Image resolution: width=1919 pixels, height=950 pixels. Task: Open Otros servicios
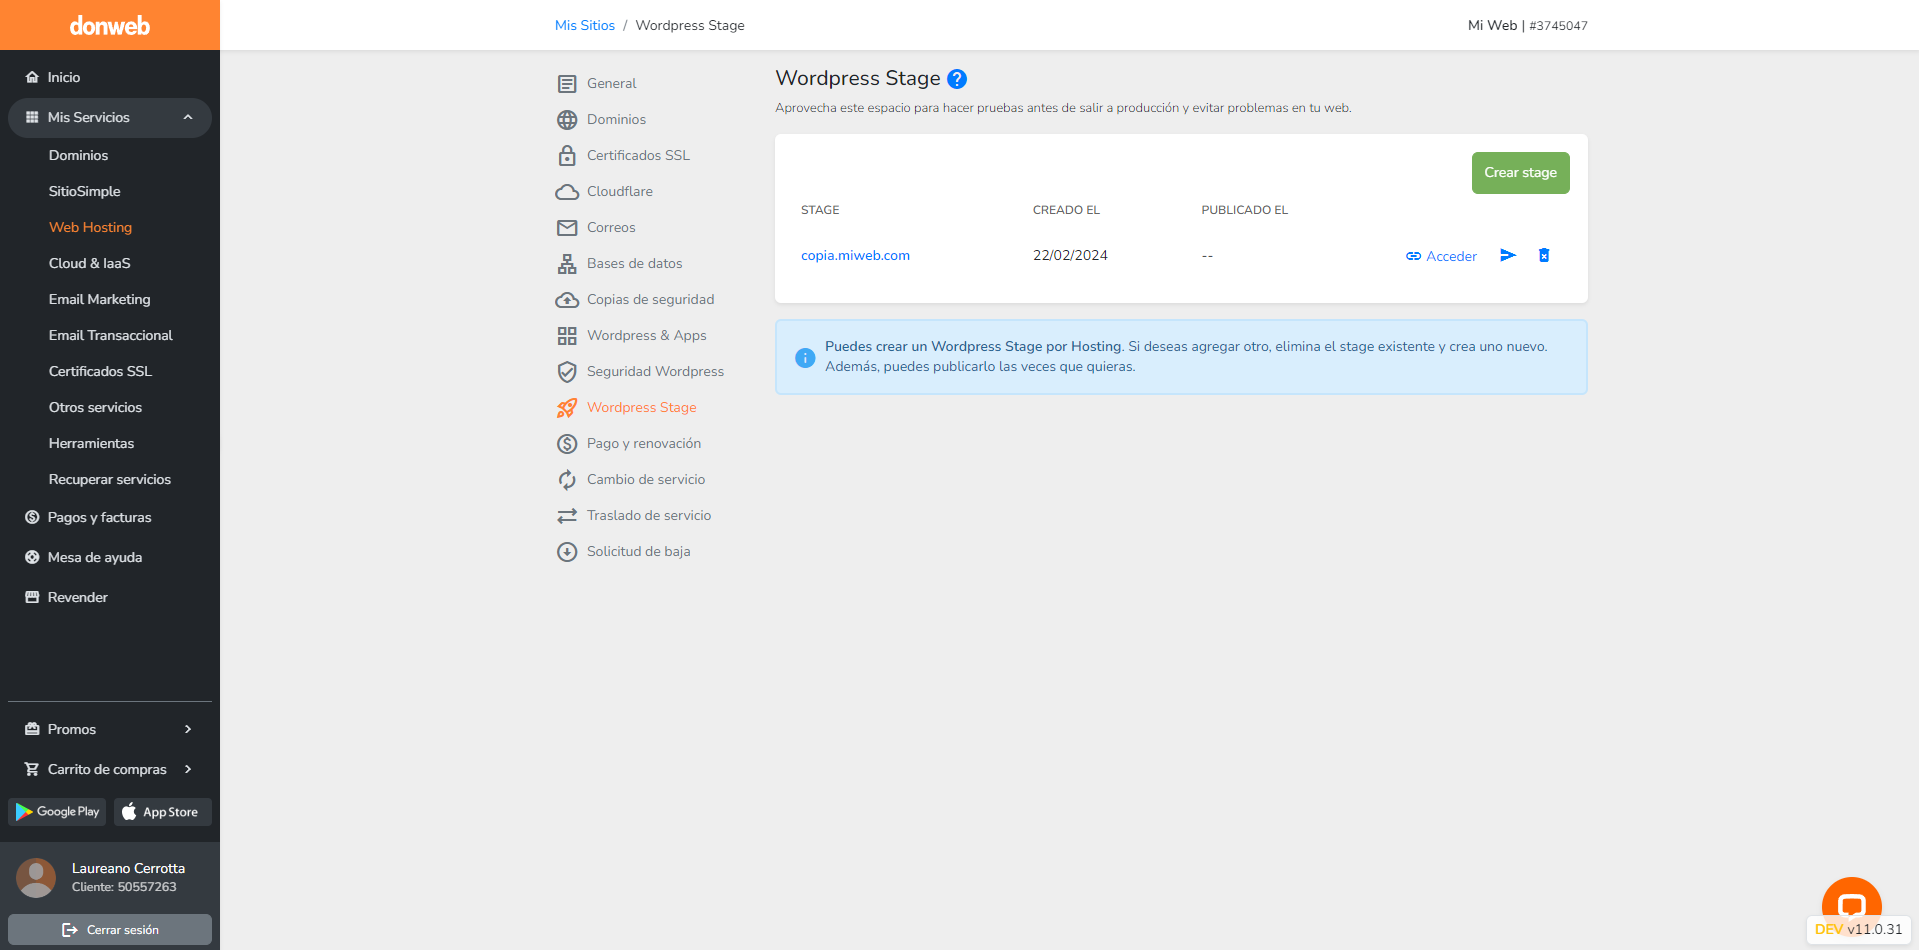pyautogui.click(x=95, y=407)
